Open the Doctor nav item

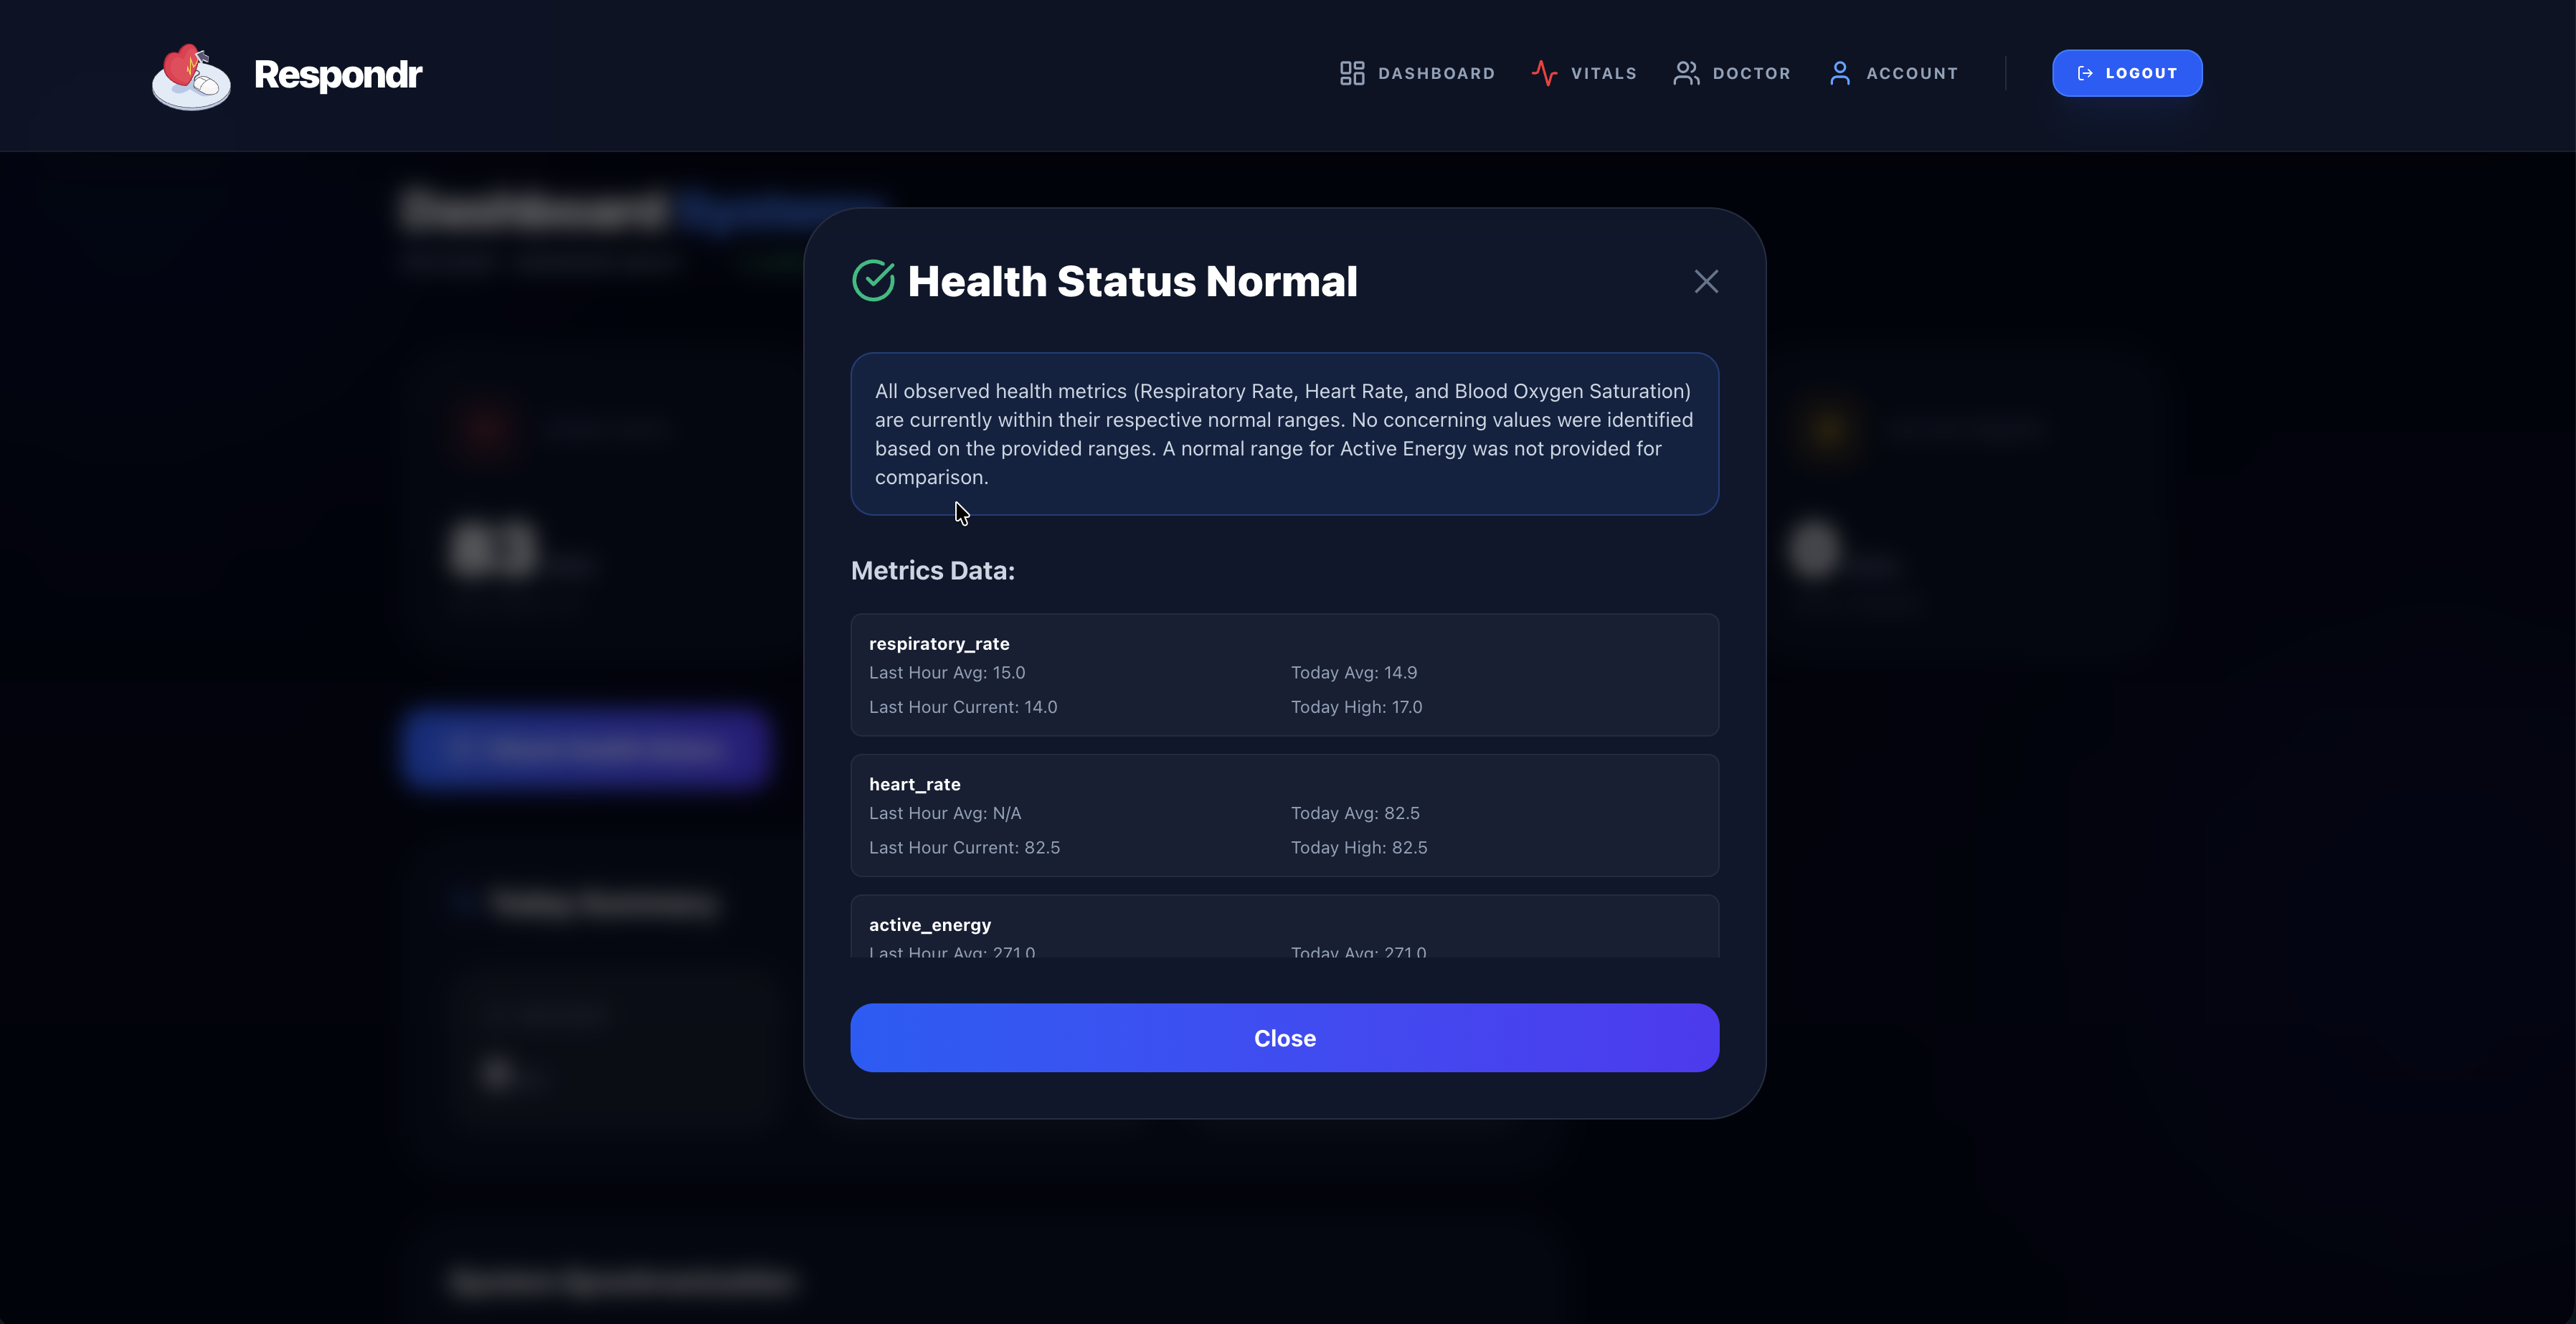(1751, 73)
